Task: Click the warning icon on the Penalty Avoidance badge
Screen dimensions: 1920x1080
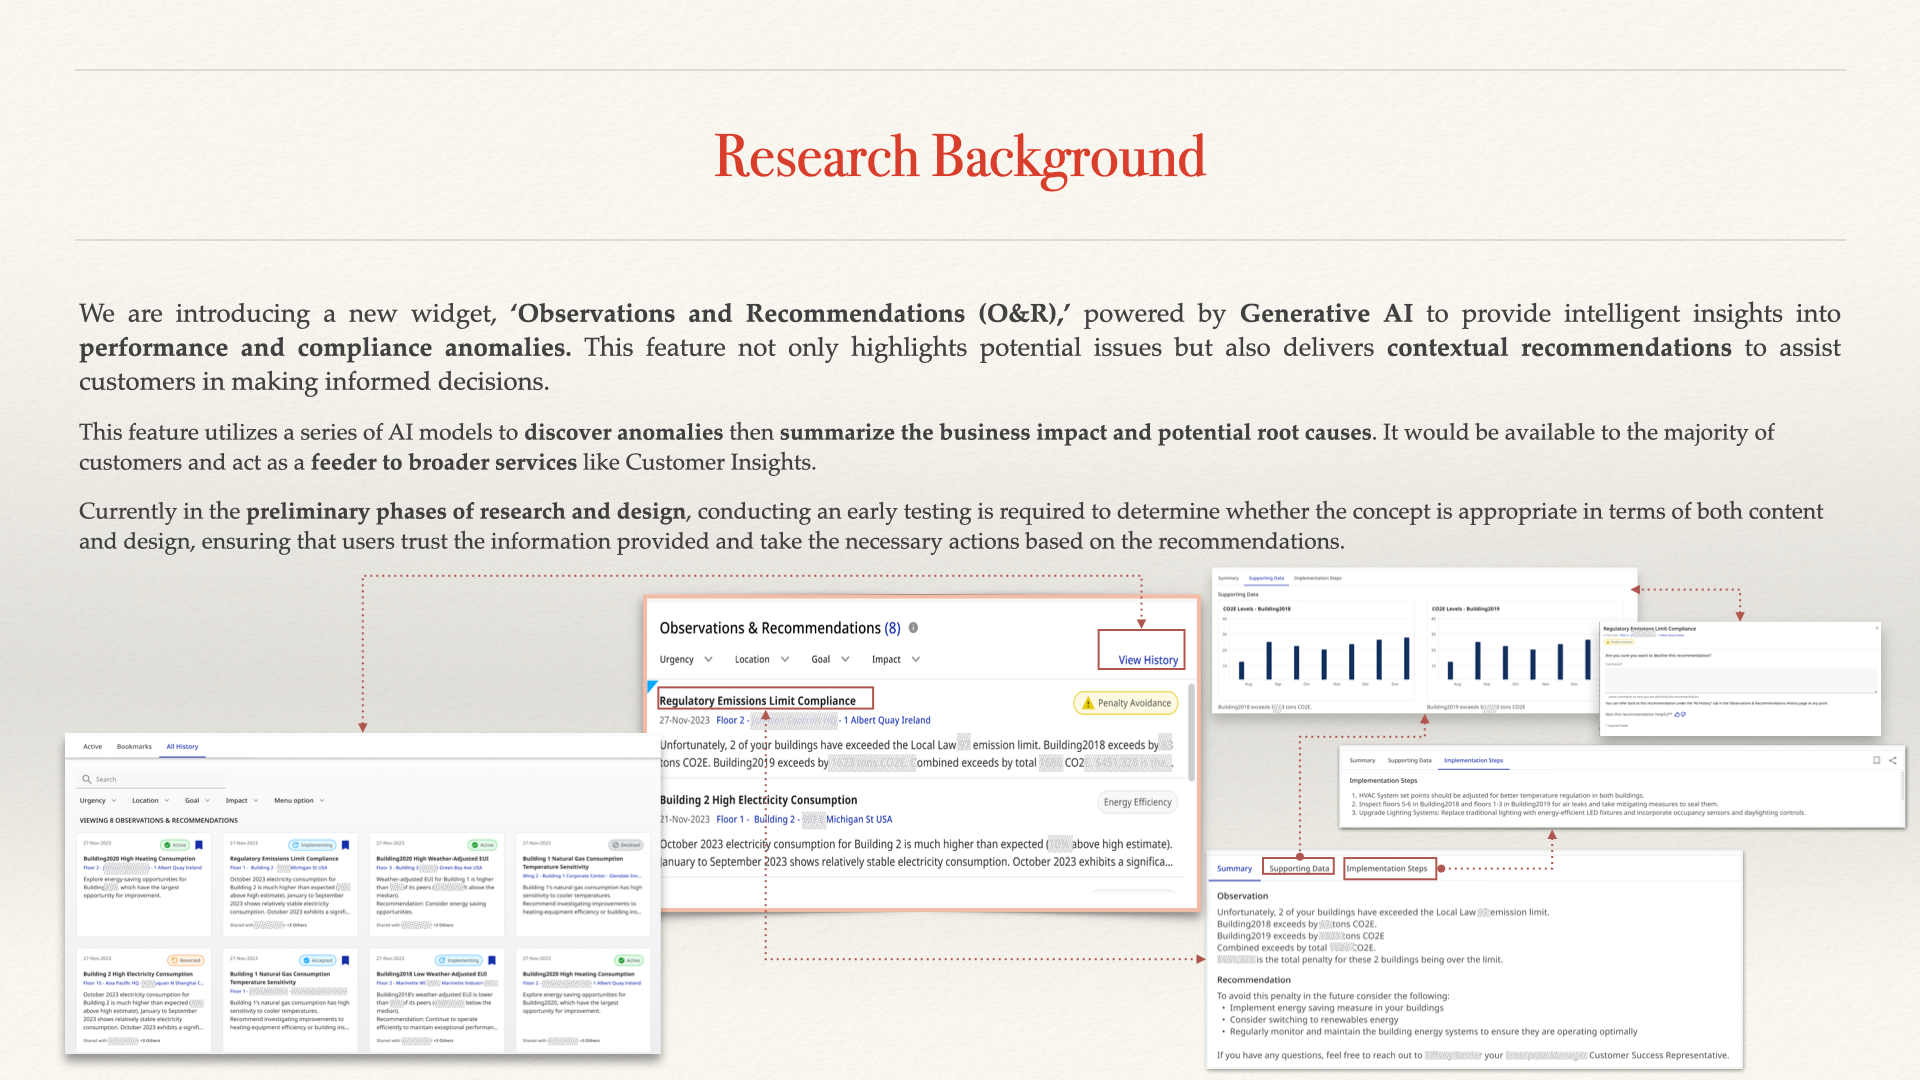Action: 1088,703
